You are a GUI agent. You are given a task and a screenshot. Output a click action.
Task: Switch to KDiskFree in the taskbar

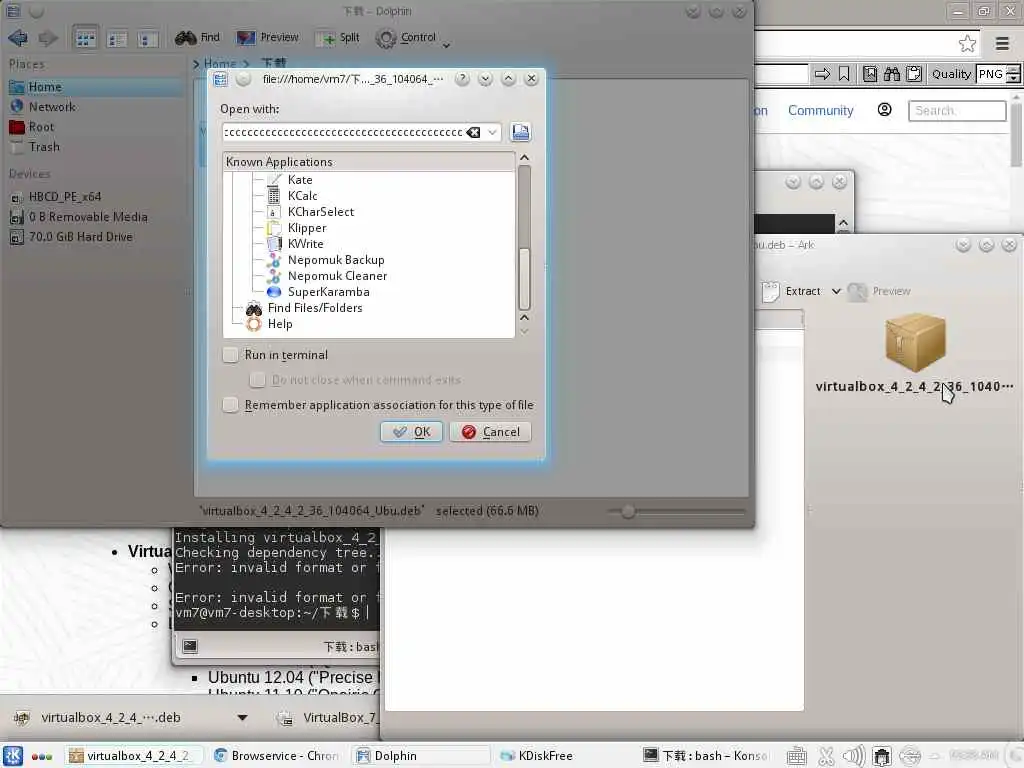point(536,756)
